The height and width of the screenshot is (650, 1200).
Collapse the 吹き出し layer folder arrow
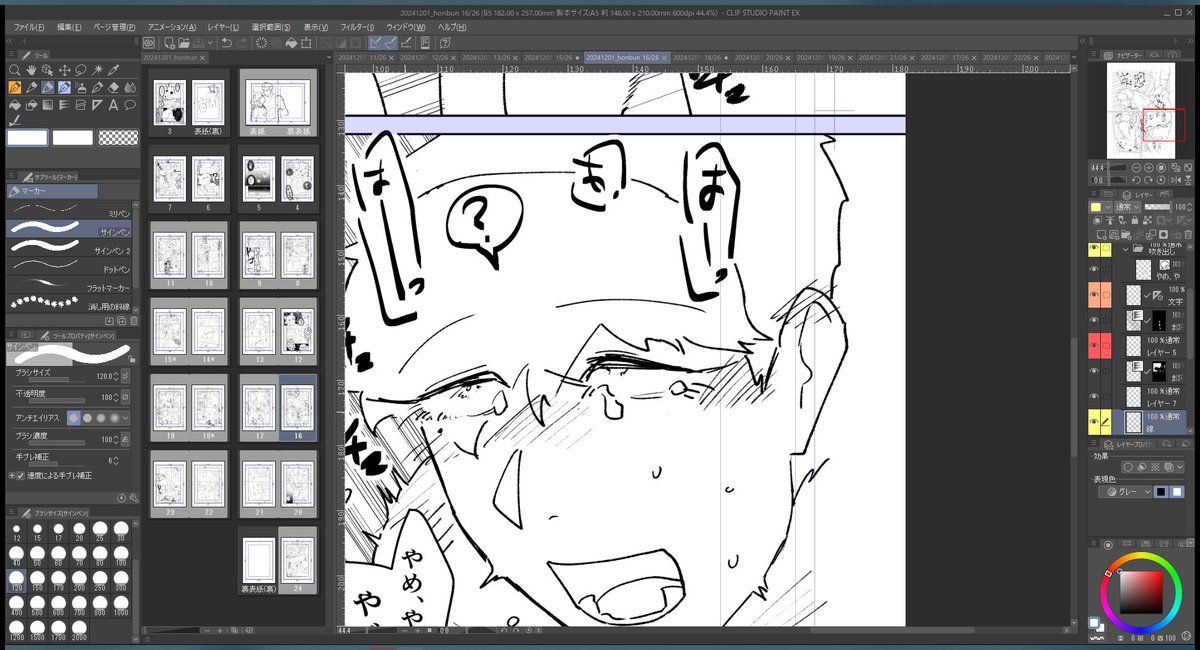pyautogui.click(x=1126, y=249)
